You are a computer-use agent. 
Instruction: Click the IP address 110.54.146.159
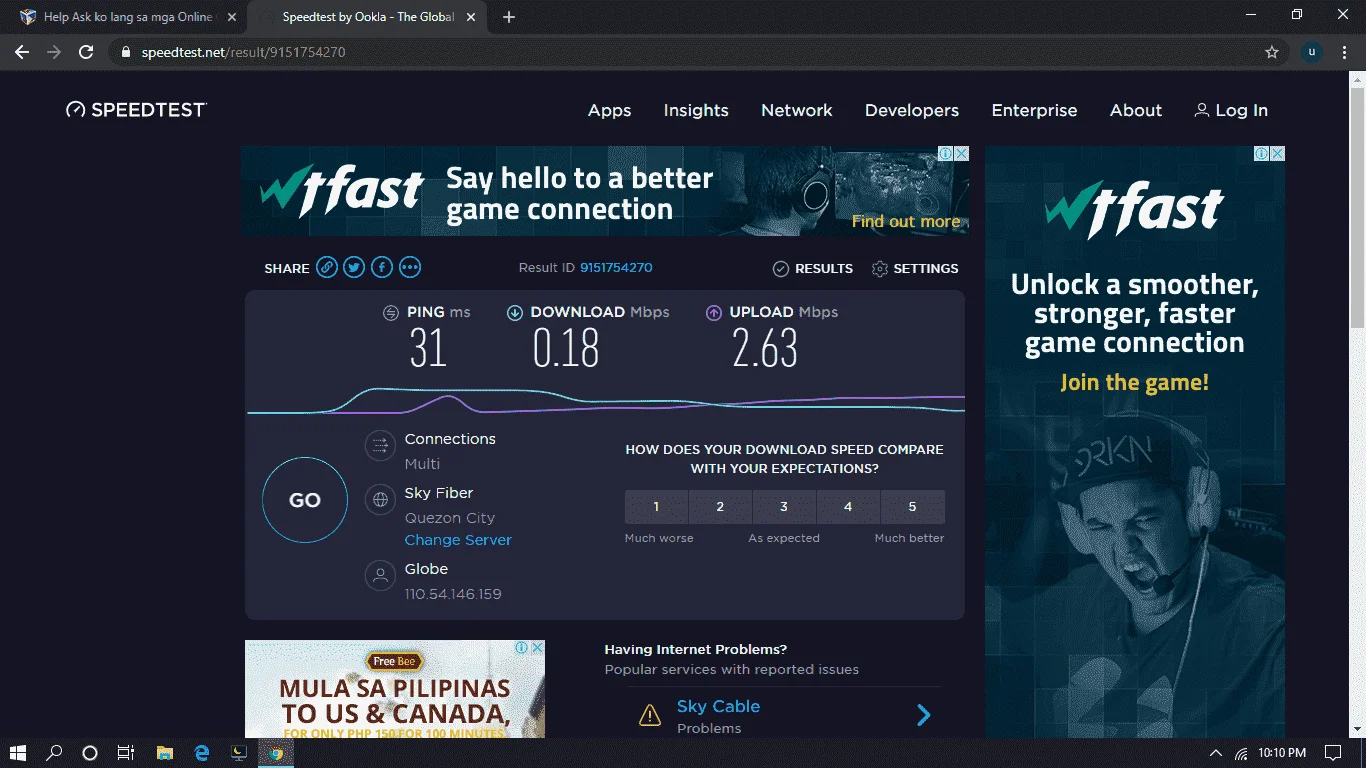click(453, 594)
